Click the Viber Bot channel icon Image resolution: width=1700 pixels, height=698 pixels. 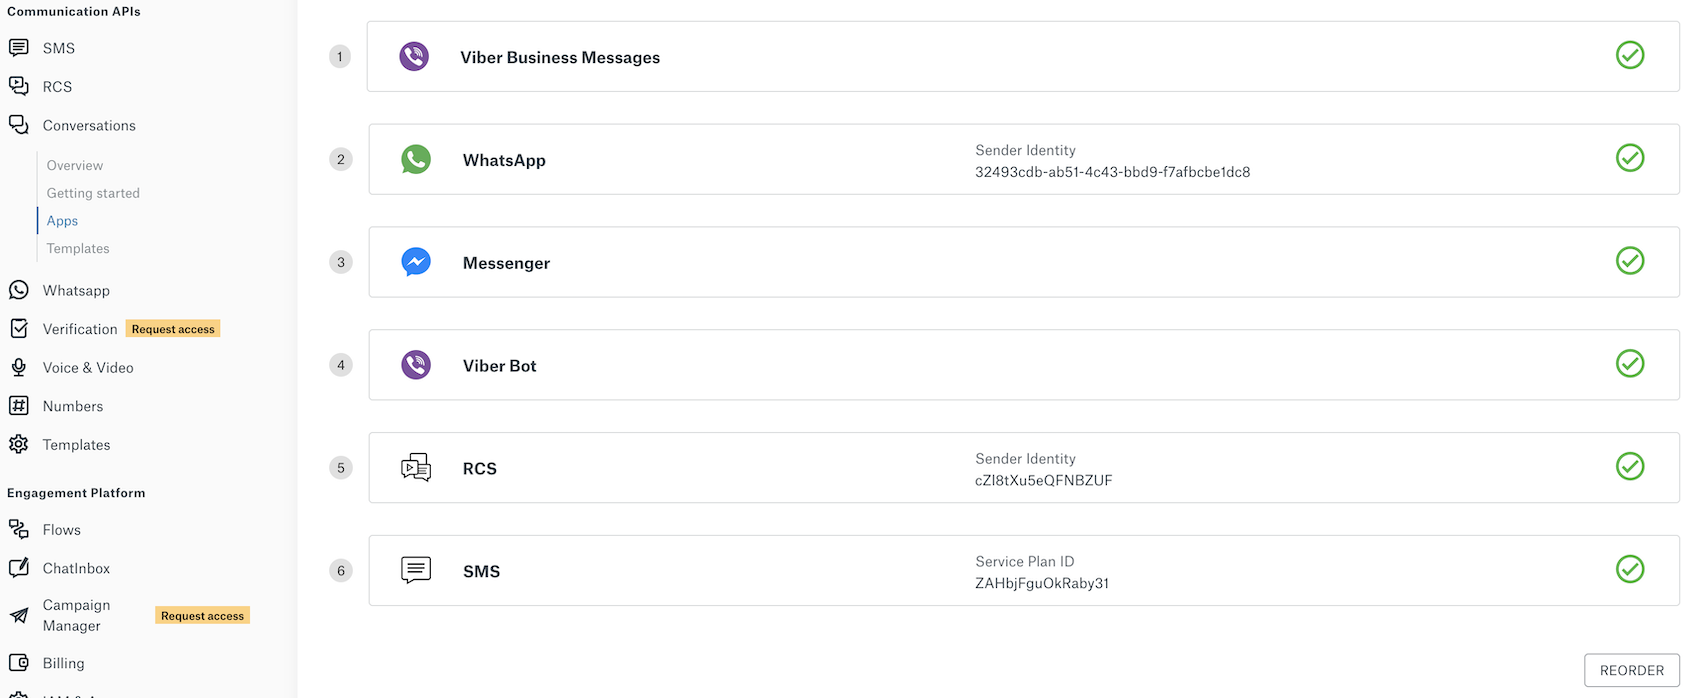pos(416,365)
